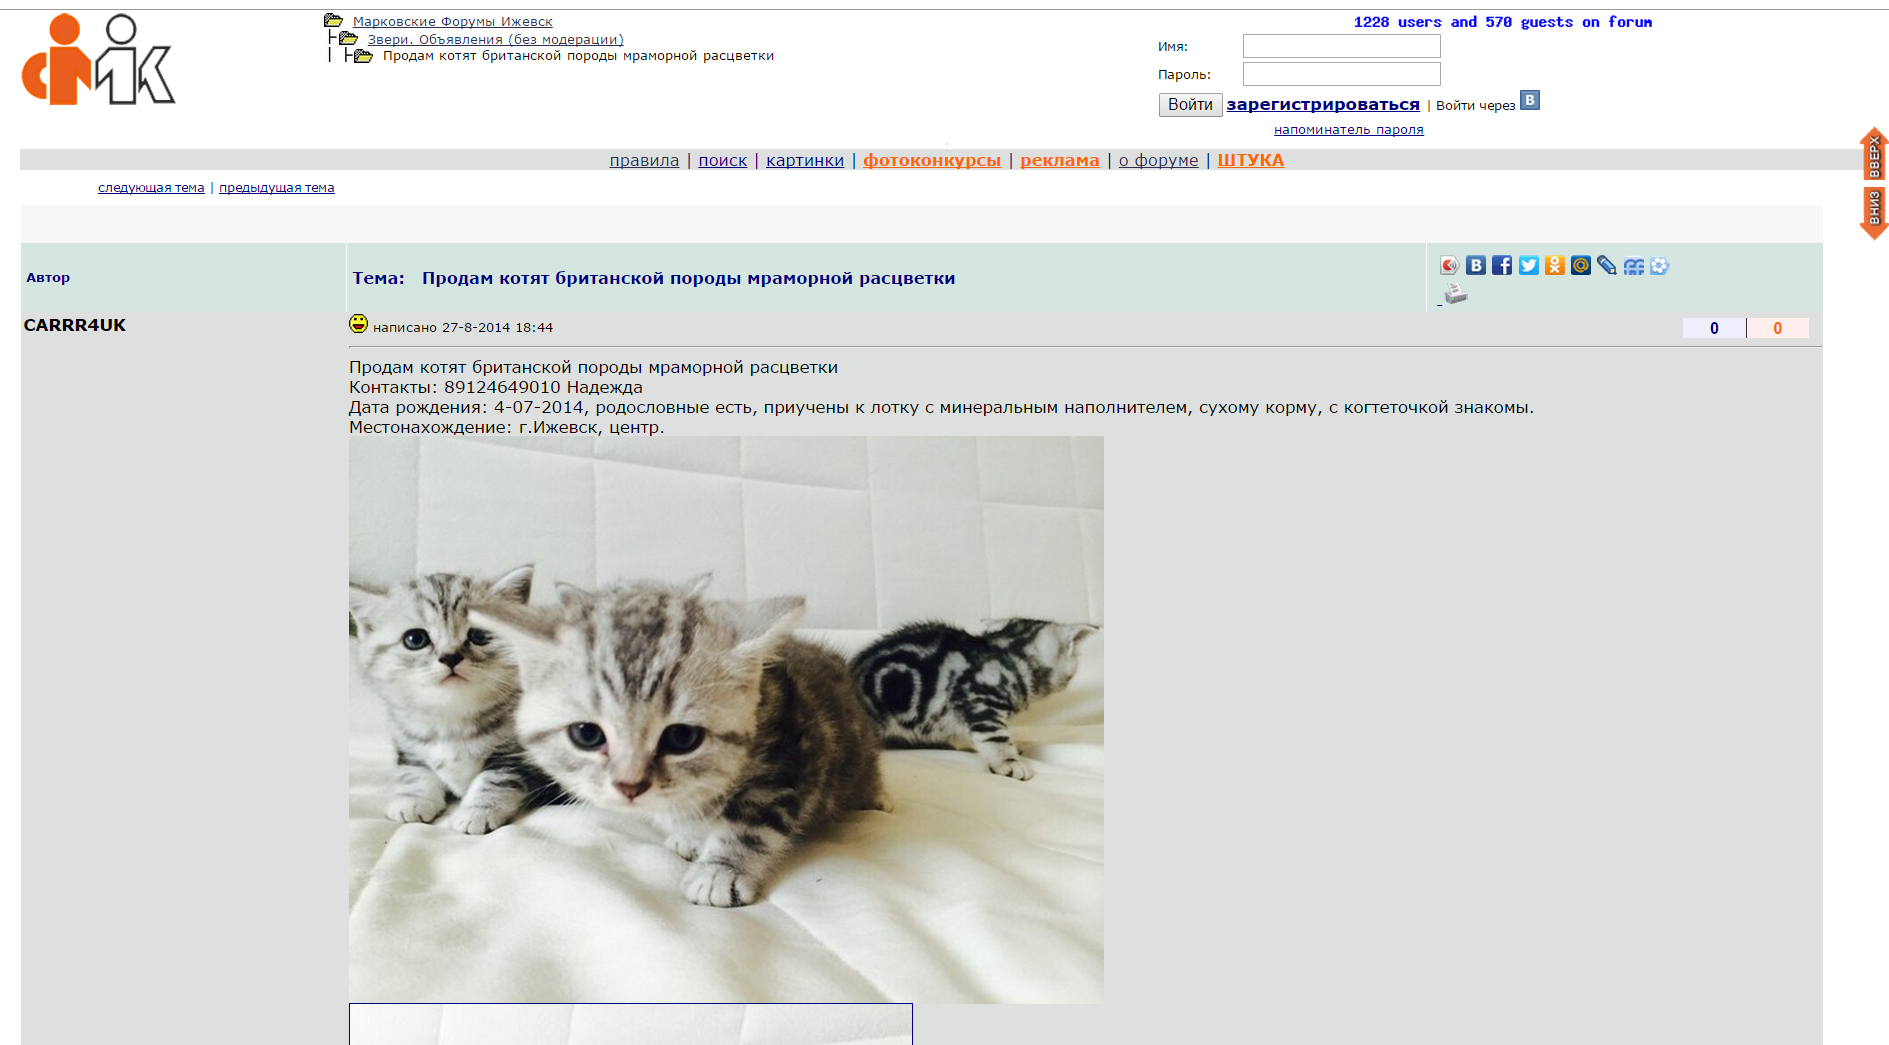Share via Mail.ru @ icon
The image size is (1889, 1045).
(1580, 265)
